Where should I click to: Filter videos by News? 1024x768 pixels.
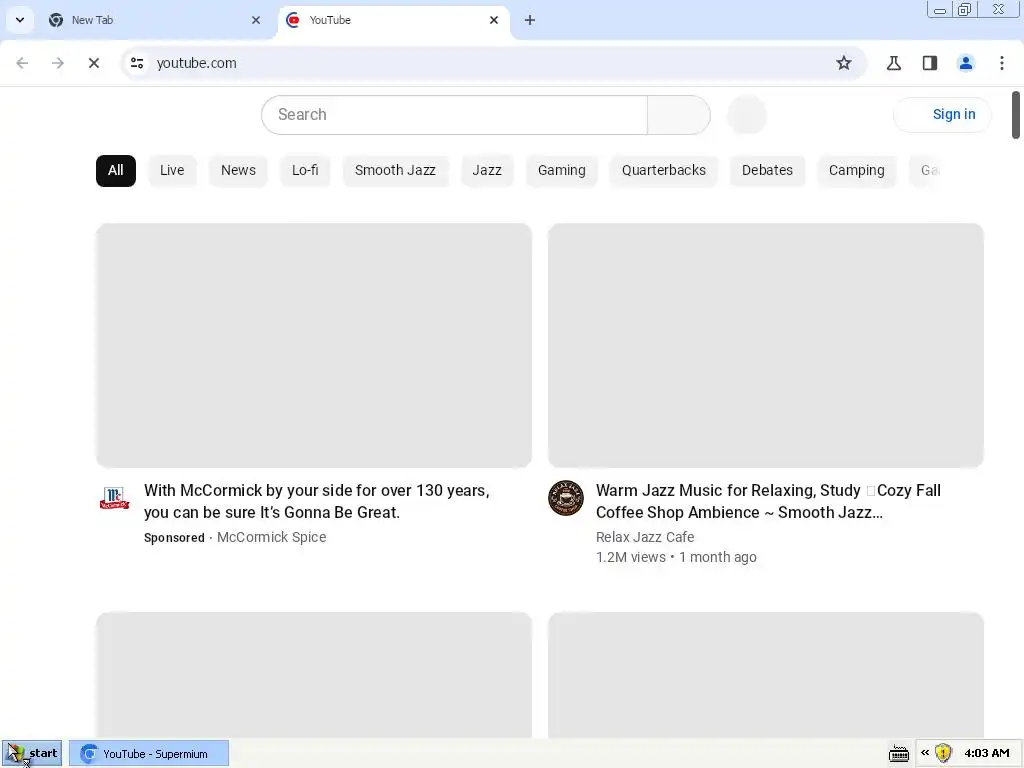[x=238, y=170]
